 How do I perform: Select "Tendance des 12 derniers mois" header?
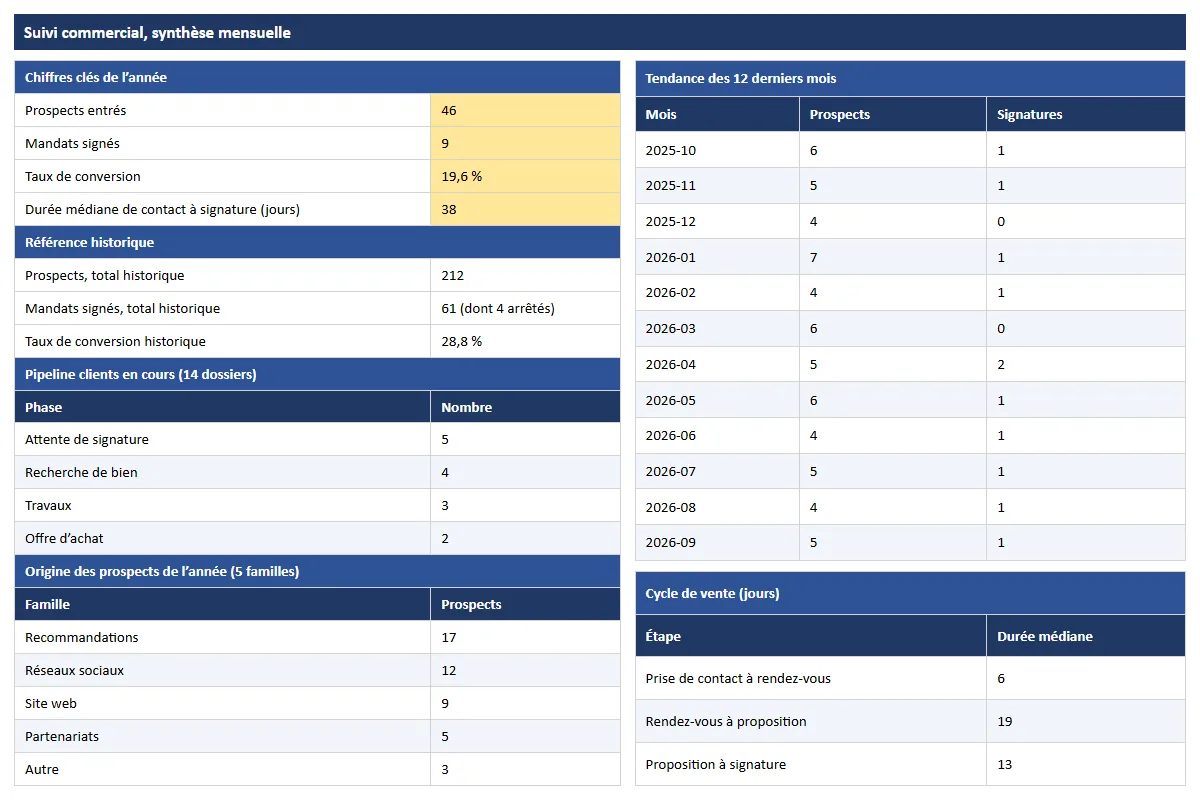(x=910, y=78)
